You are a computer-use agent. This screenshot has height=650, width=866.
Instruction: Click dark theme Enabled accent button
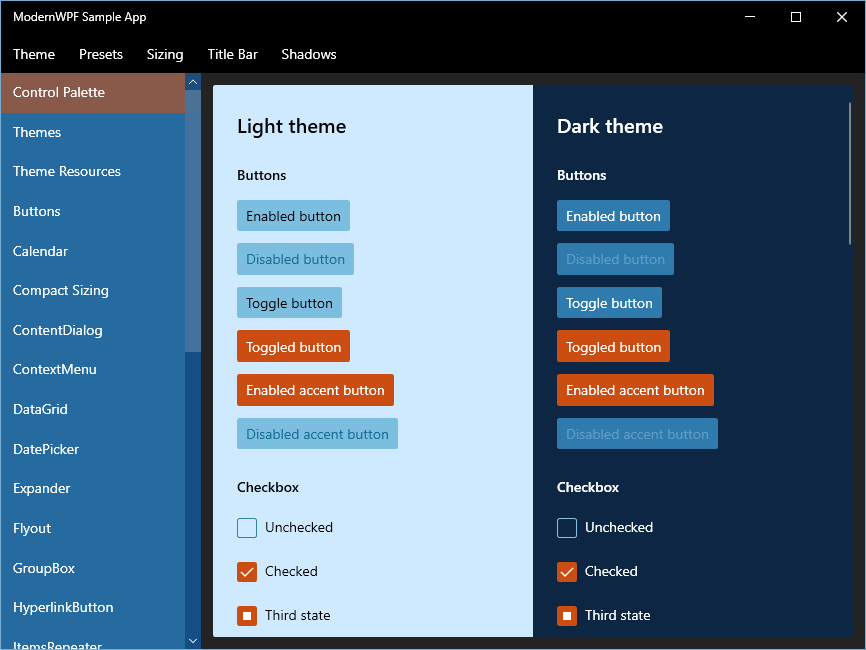click(x=635, y=390)
